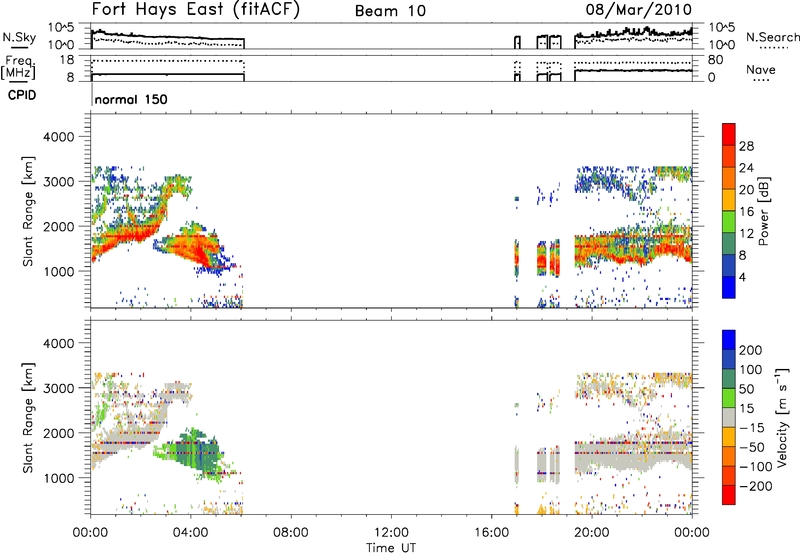
Task: Click the date '08/Mar/2010'
Action: (x=638, y=9)
